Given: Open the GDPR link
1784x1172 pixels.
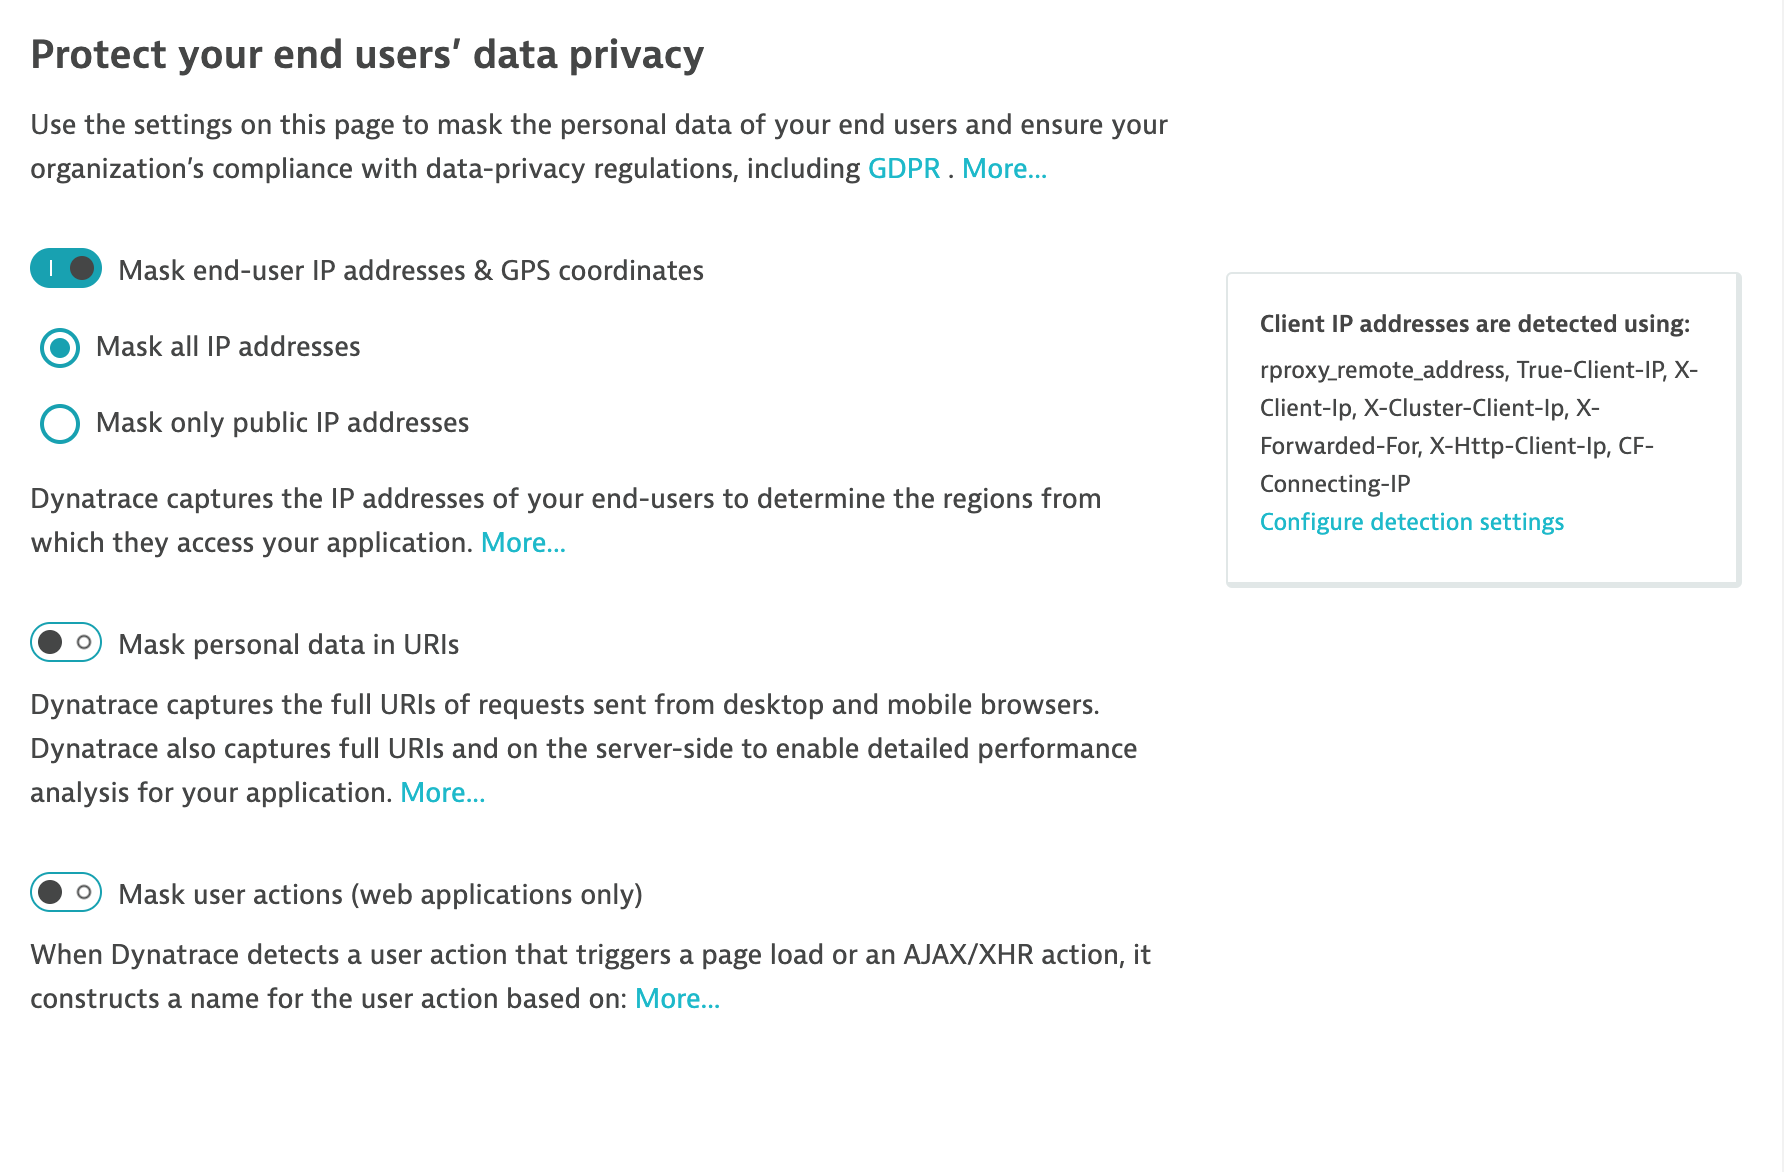Looking at the screenshot, I should pos(904,169).
